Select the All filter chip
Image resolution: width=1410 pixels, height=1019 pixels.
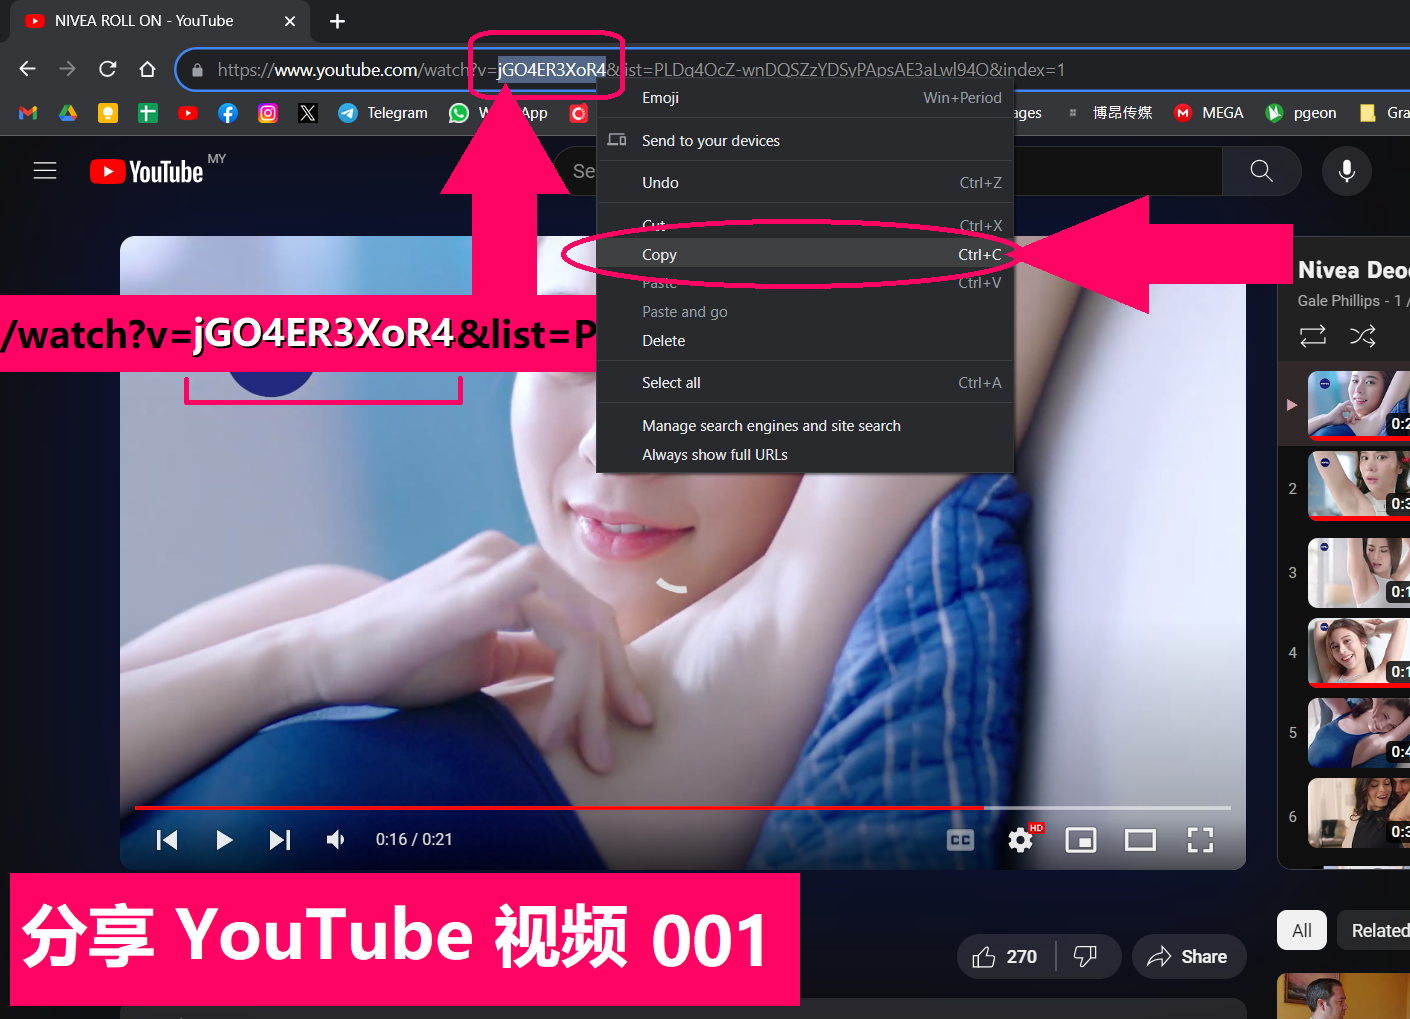click(x=1302, y=930)
